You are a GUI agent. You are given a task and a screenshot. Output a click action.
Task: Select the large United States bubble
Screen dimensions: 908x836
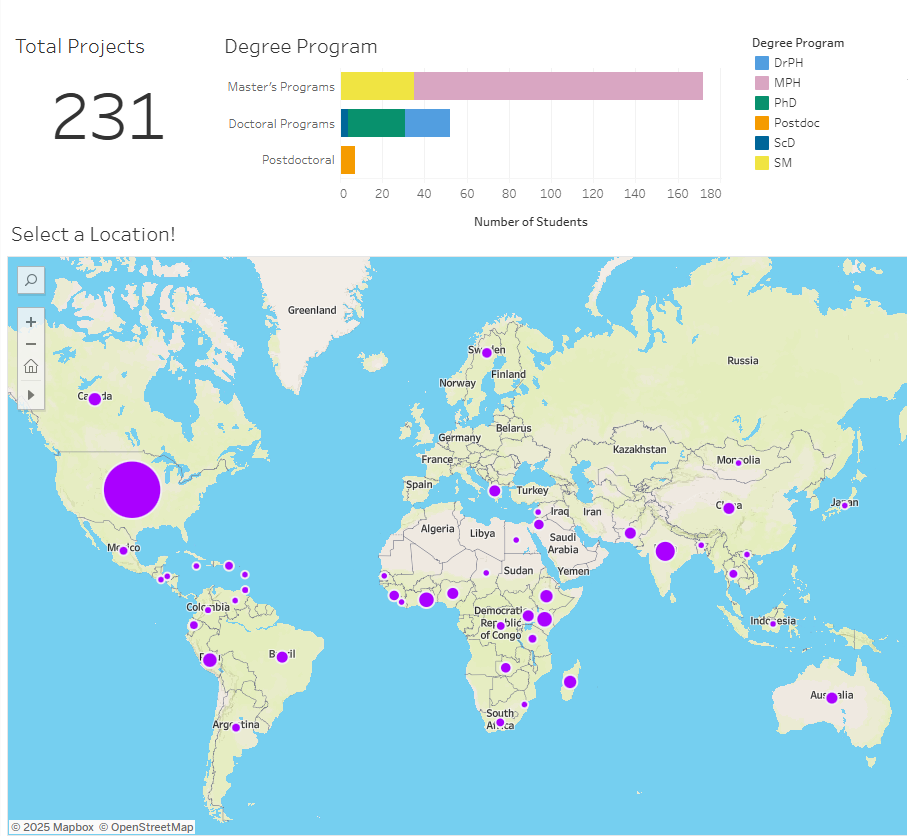pos(133,490)
